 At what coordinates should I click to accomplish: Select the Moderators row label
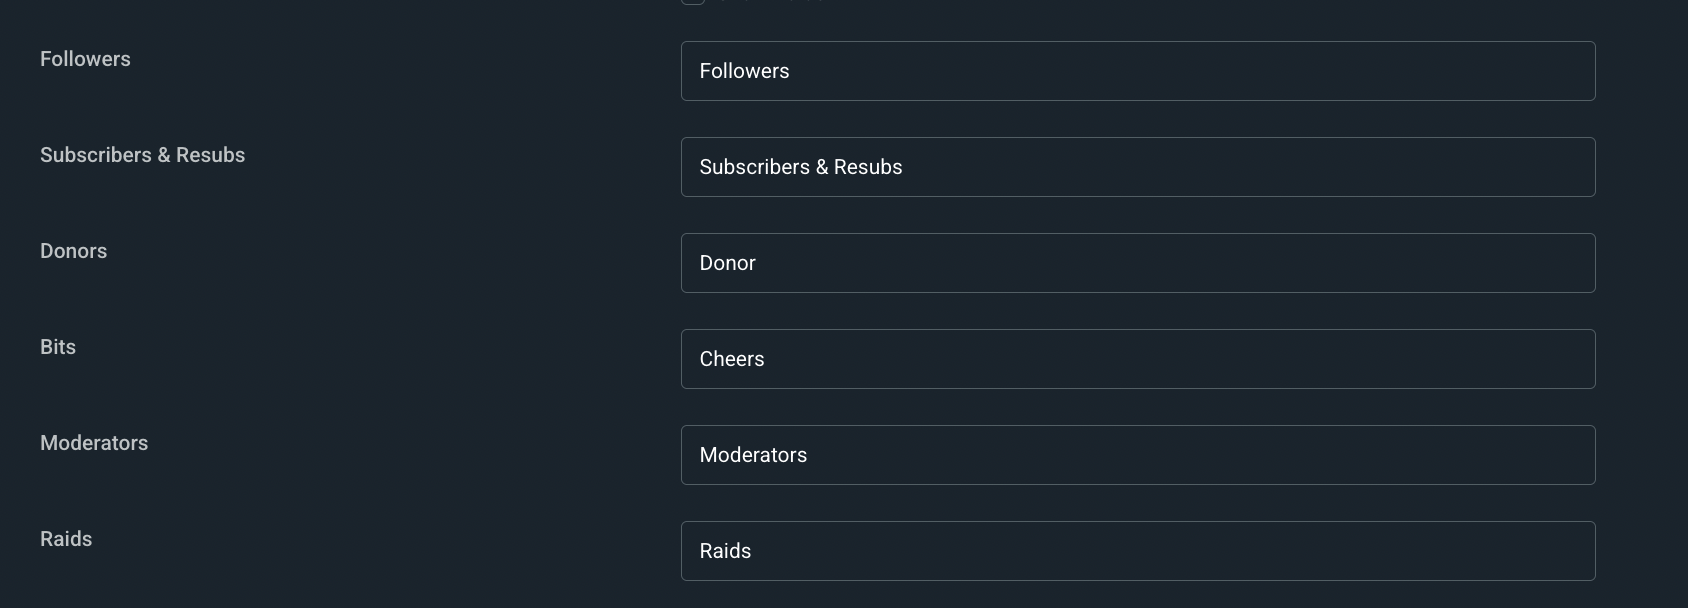point(93,443)
